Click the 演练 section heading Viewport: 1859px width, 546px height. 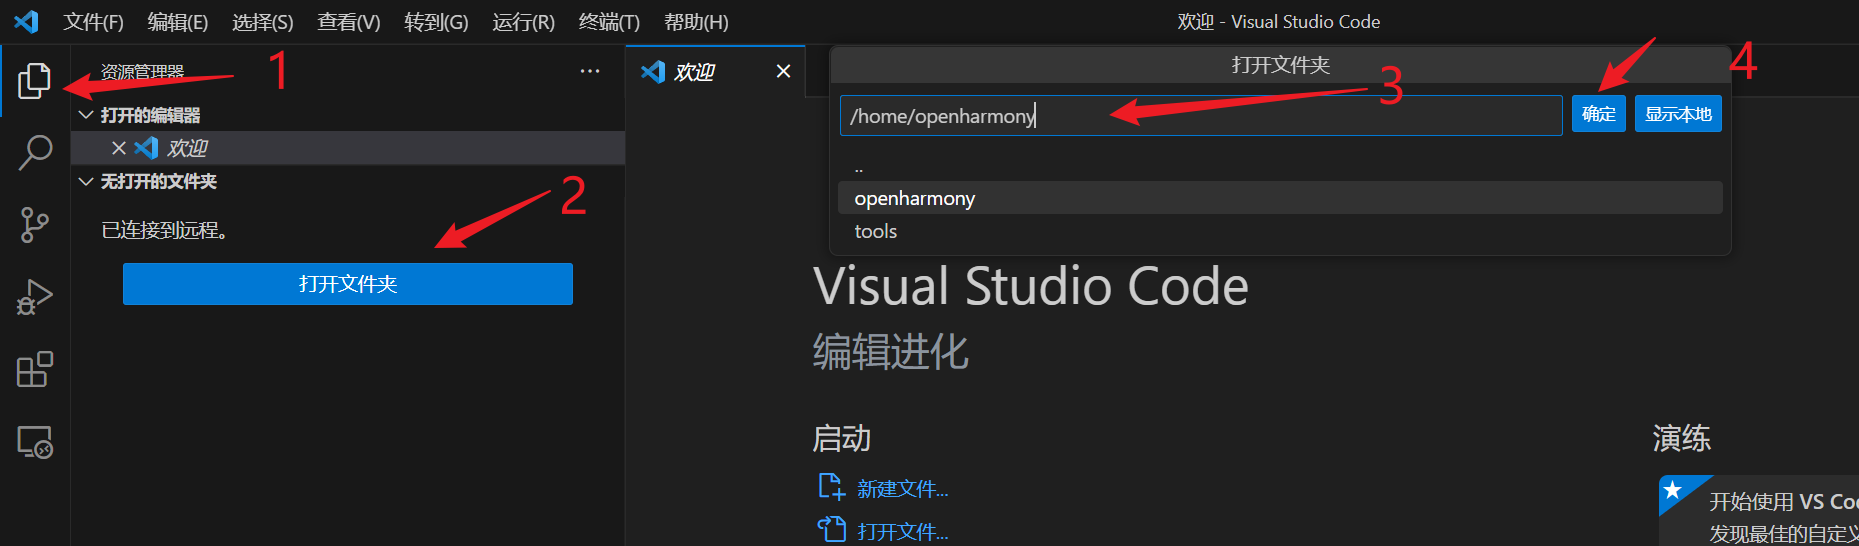click(1681, 438)
